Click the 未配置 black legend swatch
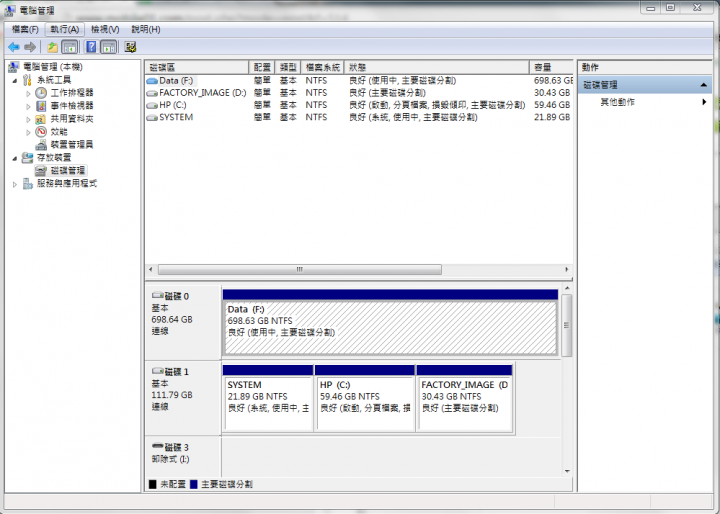Viewport: 720px width, 514px height. (153, 484)
